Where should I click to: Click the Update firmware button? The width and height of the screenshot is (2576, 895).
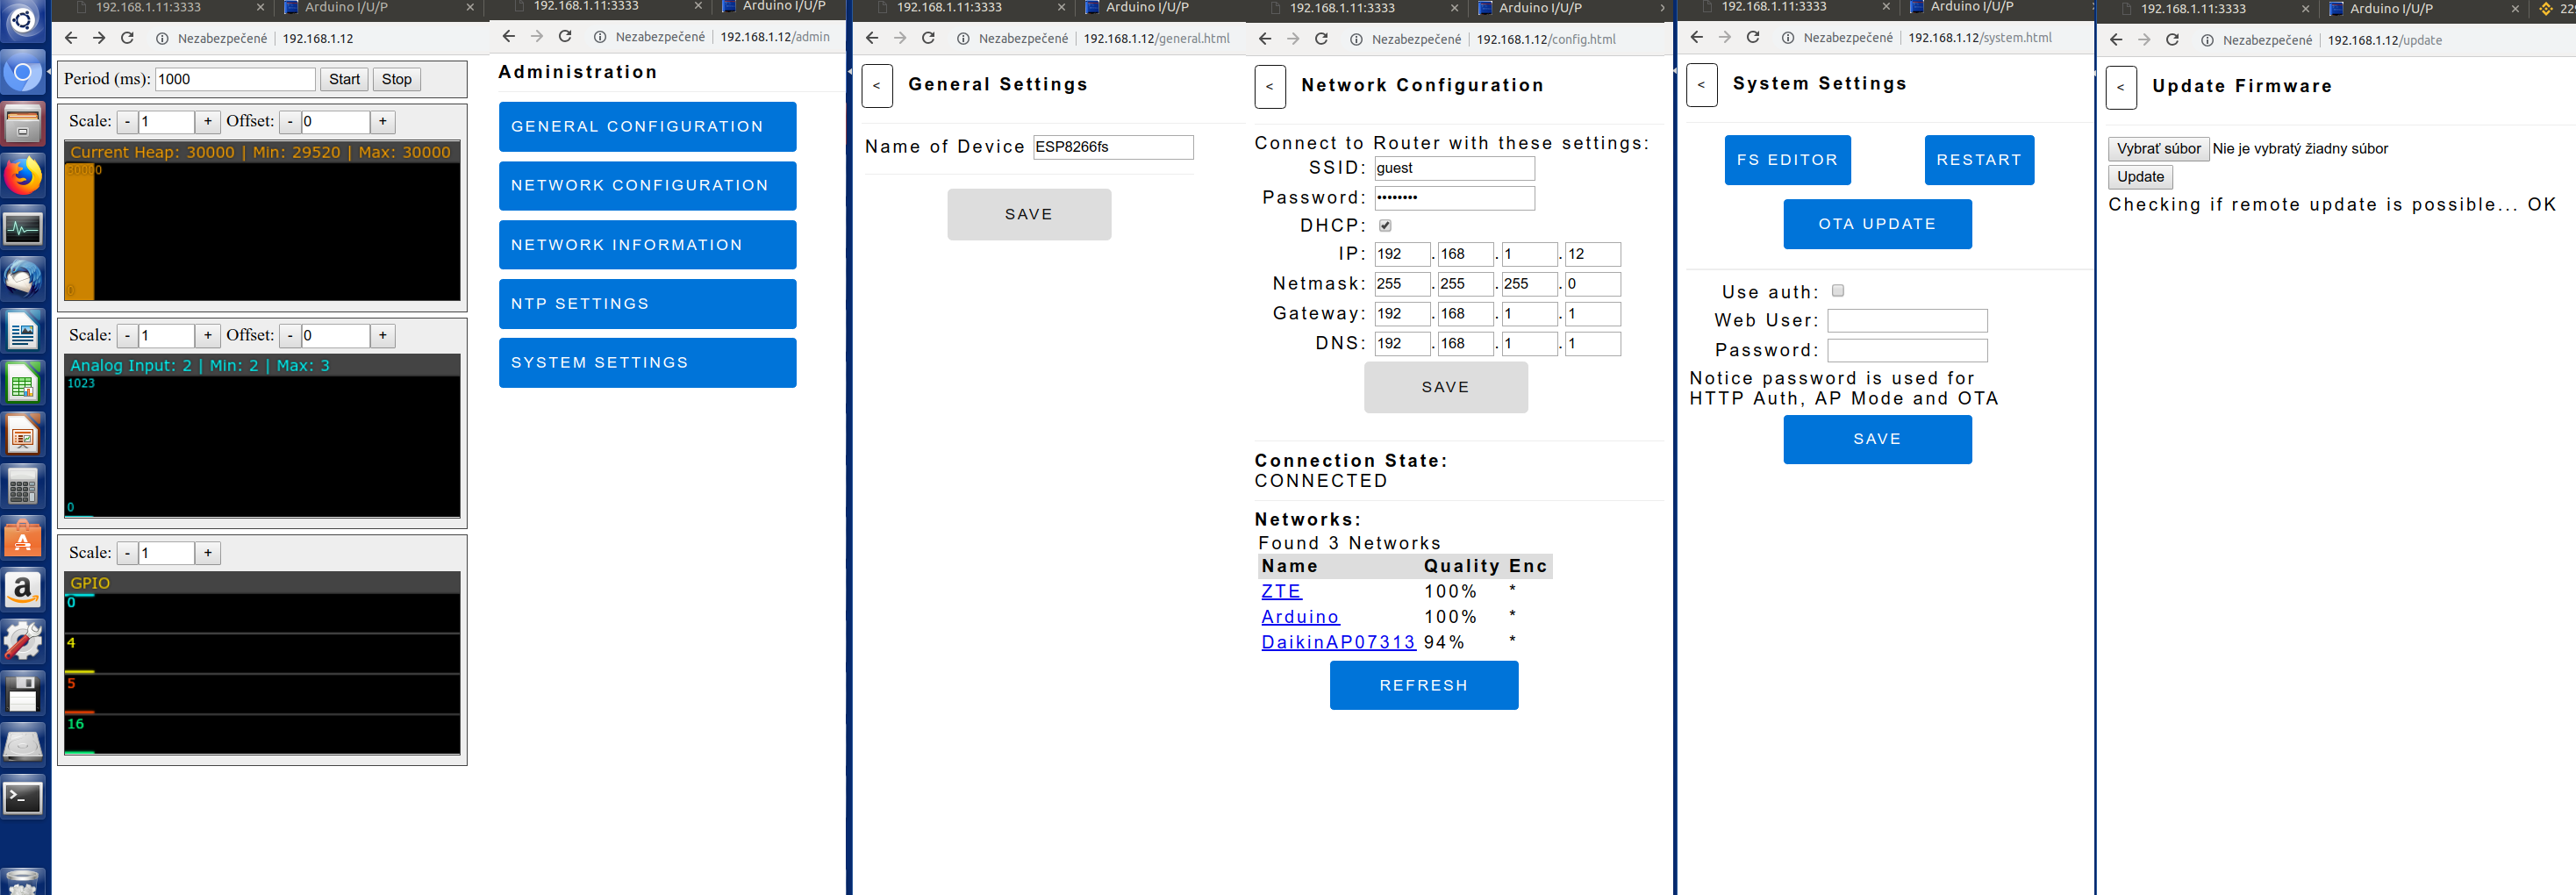coord(2140,177)
